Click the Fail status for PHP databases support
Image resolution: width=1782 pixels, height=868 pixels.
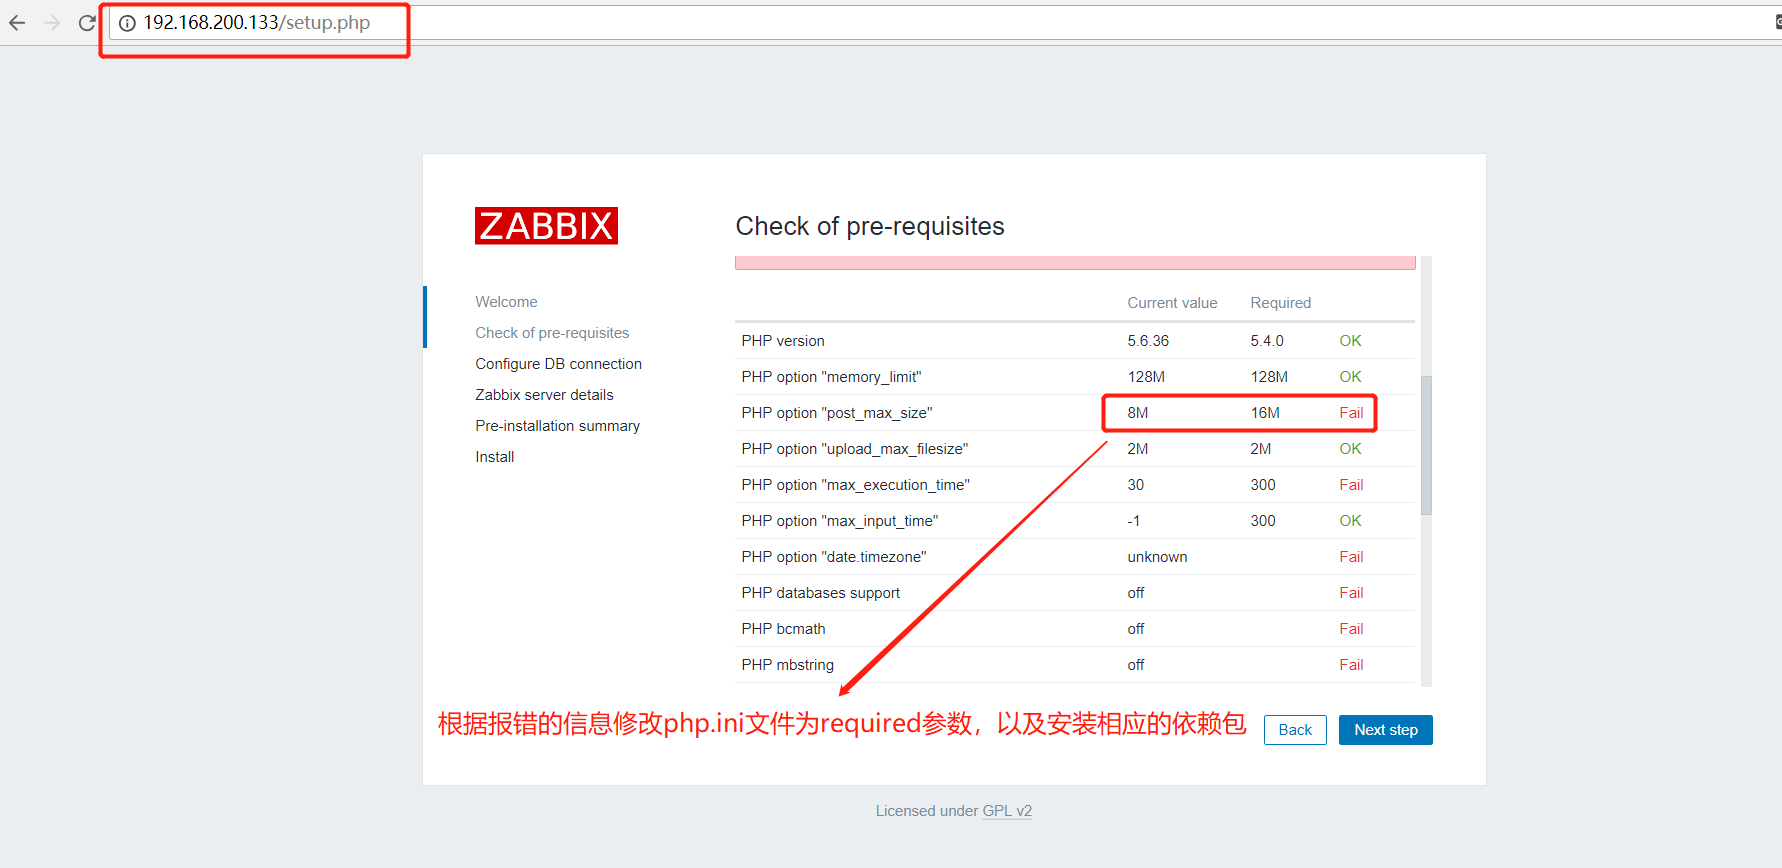(x=1351, y=593)
